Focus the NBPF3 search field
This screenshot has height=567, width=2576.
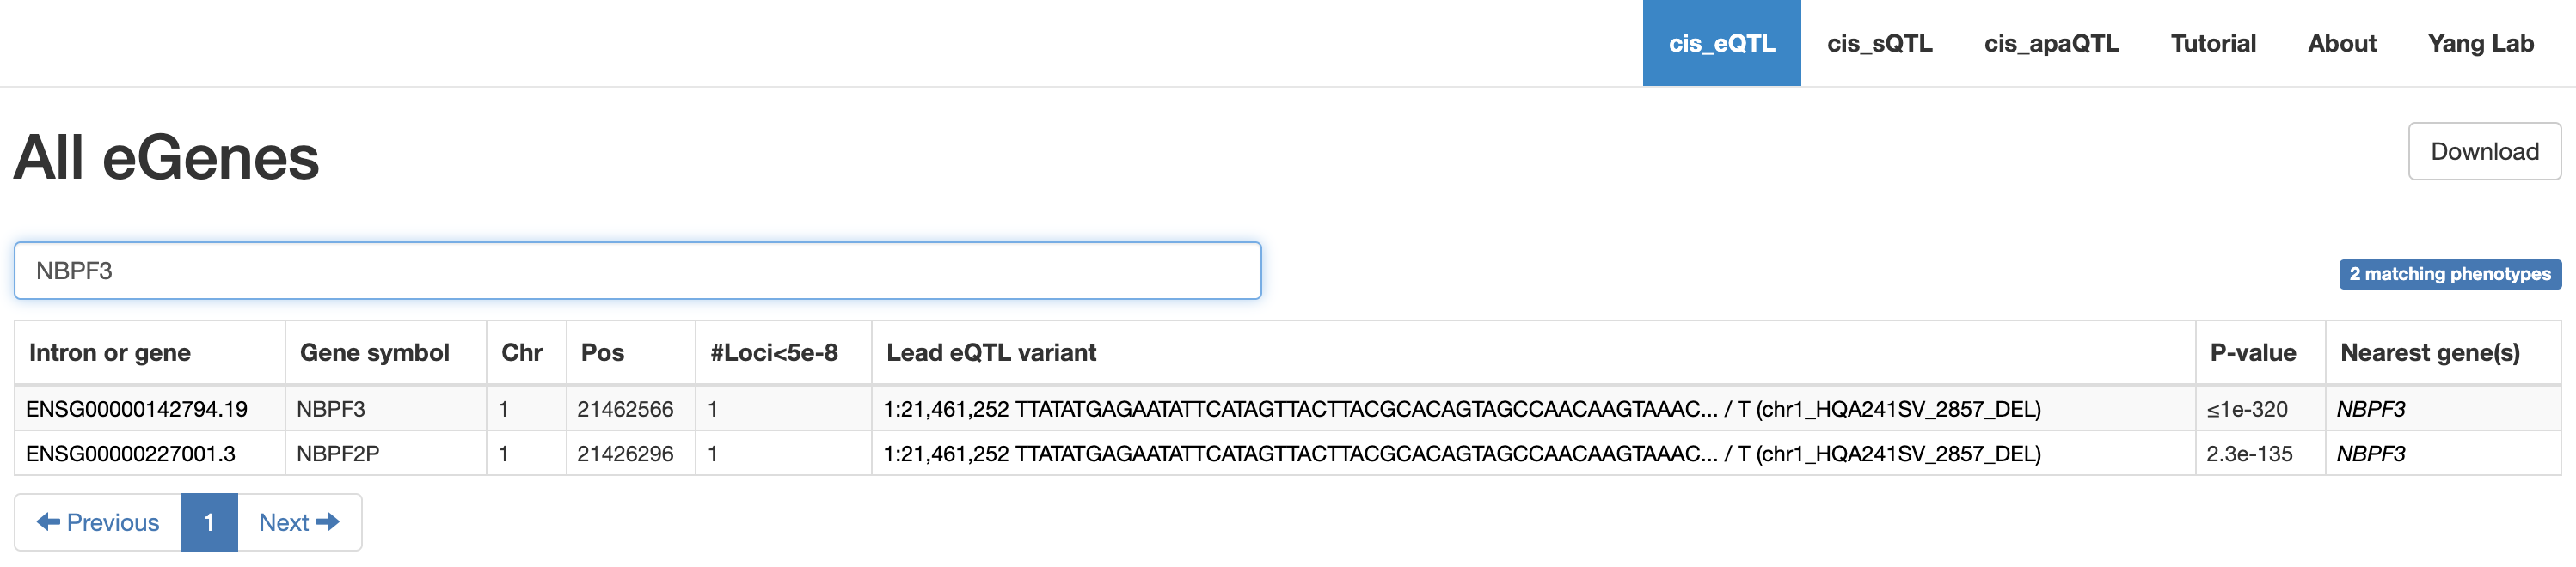637,271
